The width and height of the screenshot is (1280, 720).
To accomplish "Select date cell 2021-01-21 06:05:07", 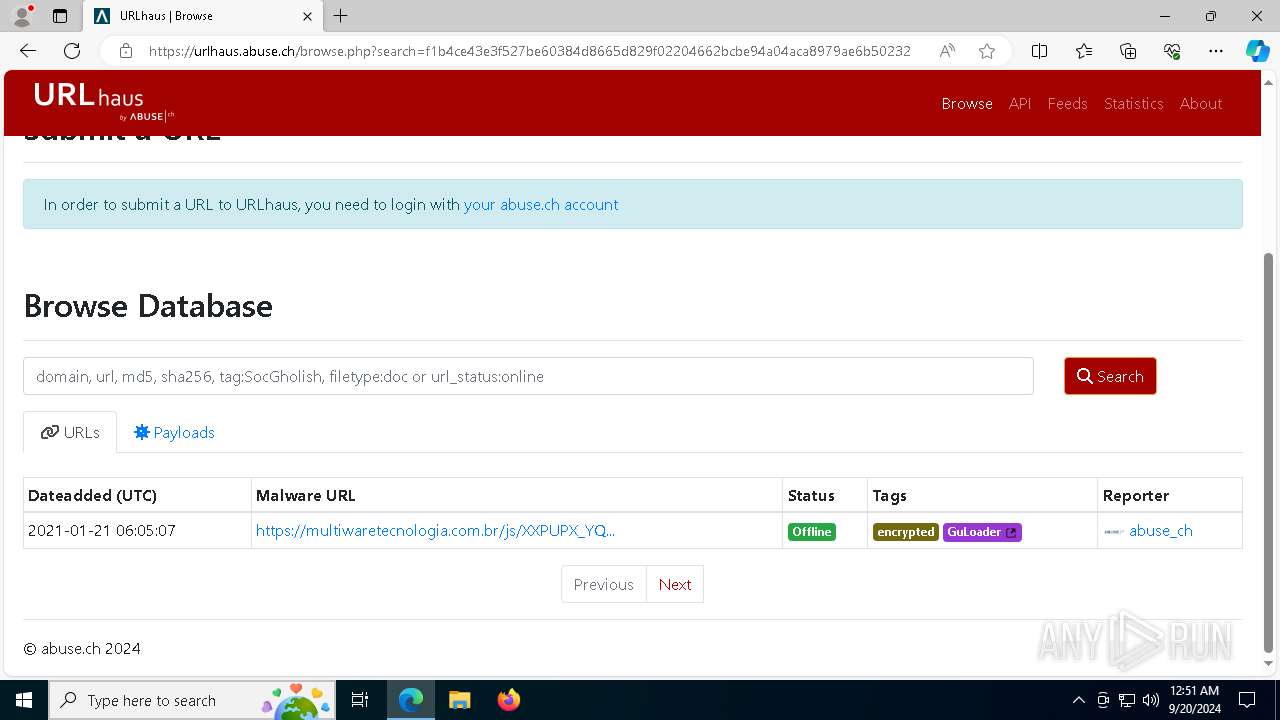I will (x=138, y=531).
